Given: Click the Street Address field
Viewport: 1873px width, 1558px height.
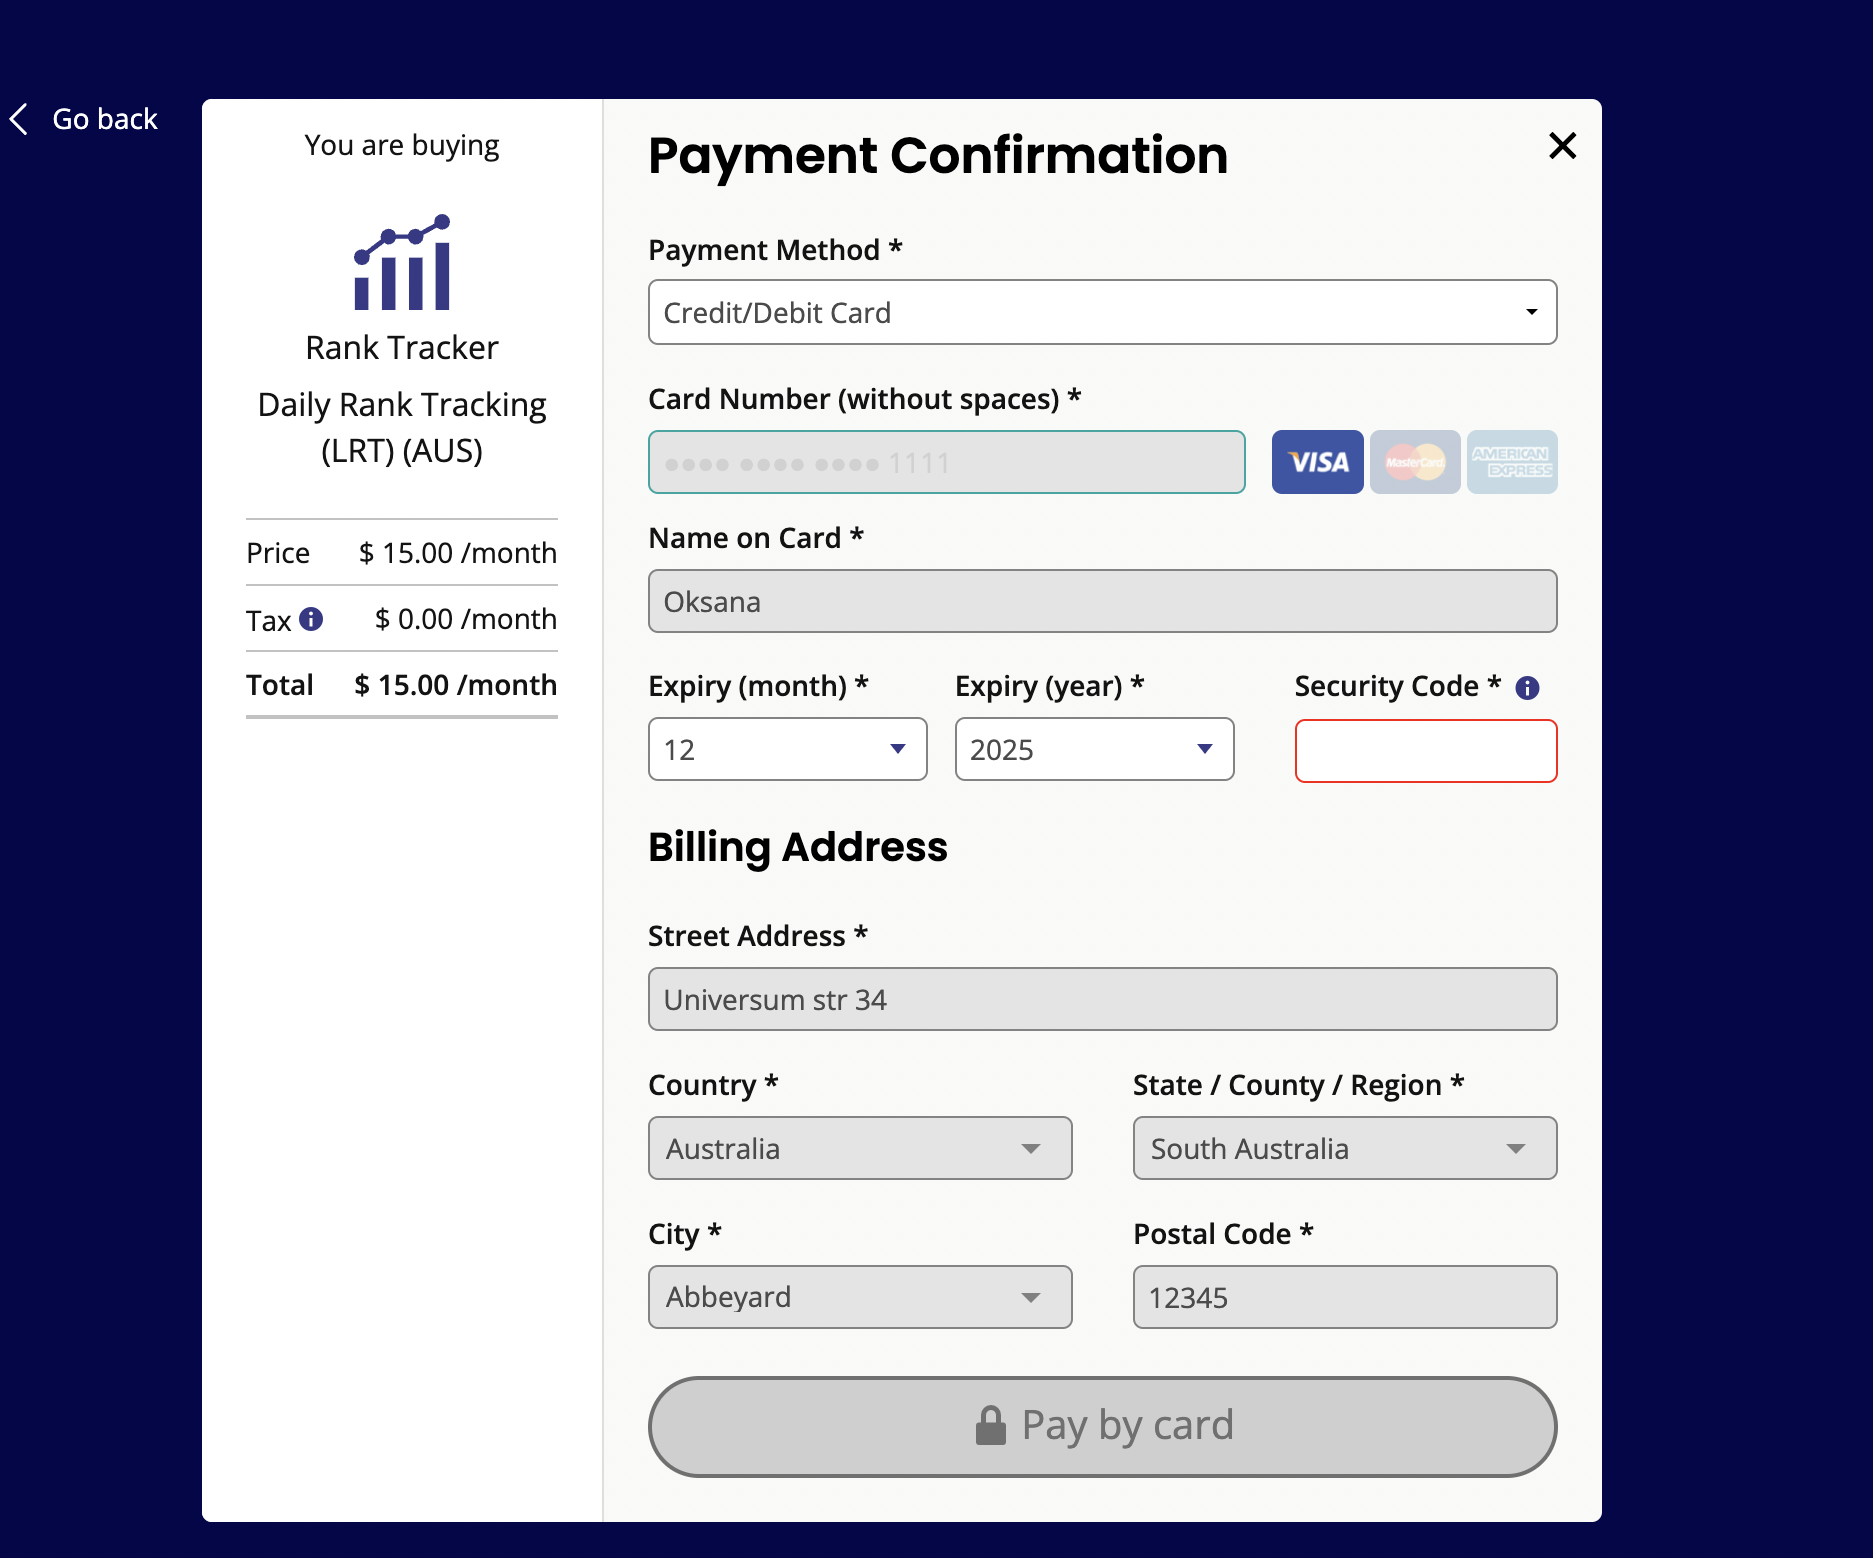Looking at the screenshot, I should pos(1102,999).
